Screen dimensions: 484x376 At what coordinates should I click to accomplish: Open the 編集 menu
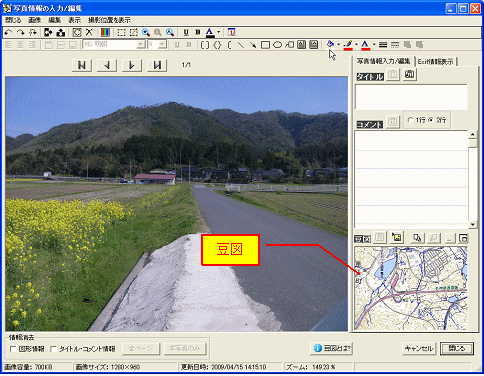click(55, 20)
